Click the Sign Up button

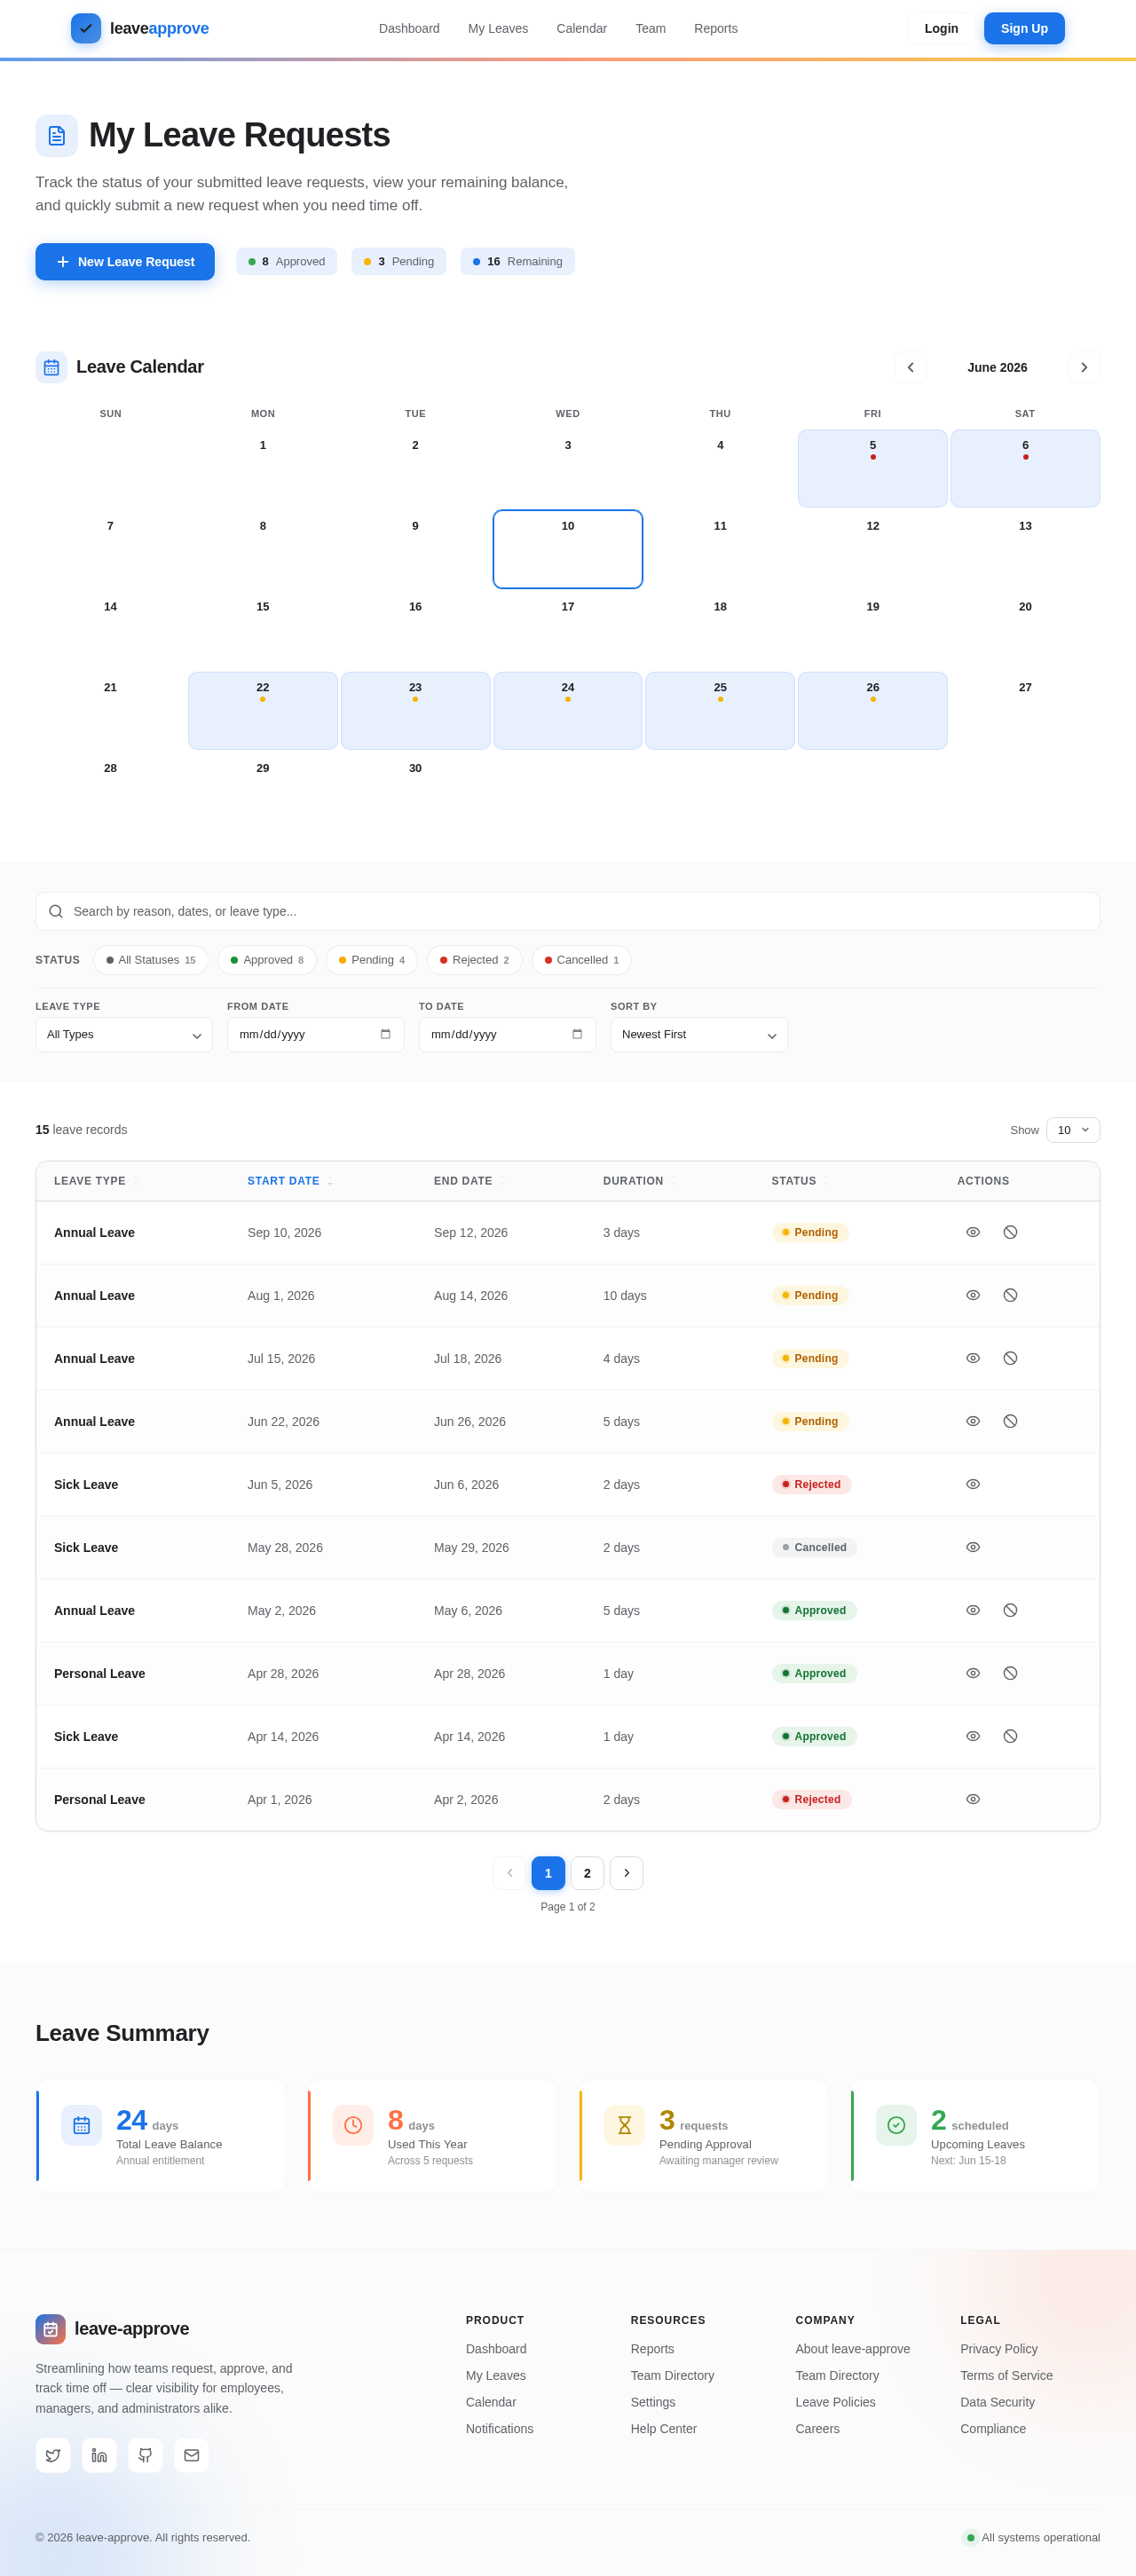point(1024,28)
